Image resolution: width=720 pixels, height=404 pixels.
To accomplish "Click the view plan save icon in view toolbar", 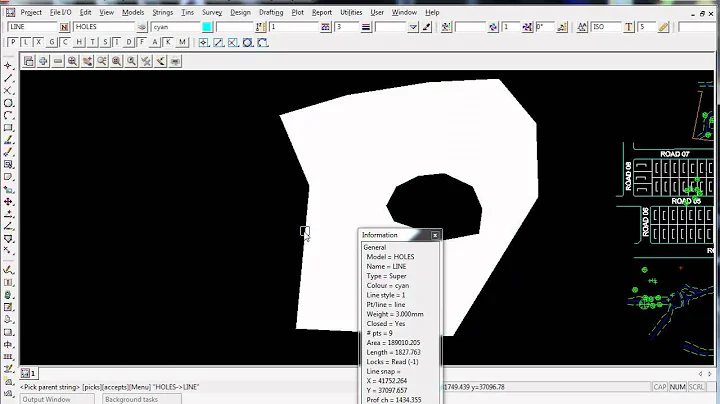I will (28, 61).
